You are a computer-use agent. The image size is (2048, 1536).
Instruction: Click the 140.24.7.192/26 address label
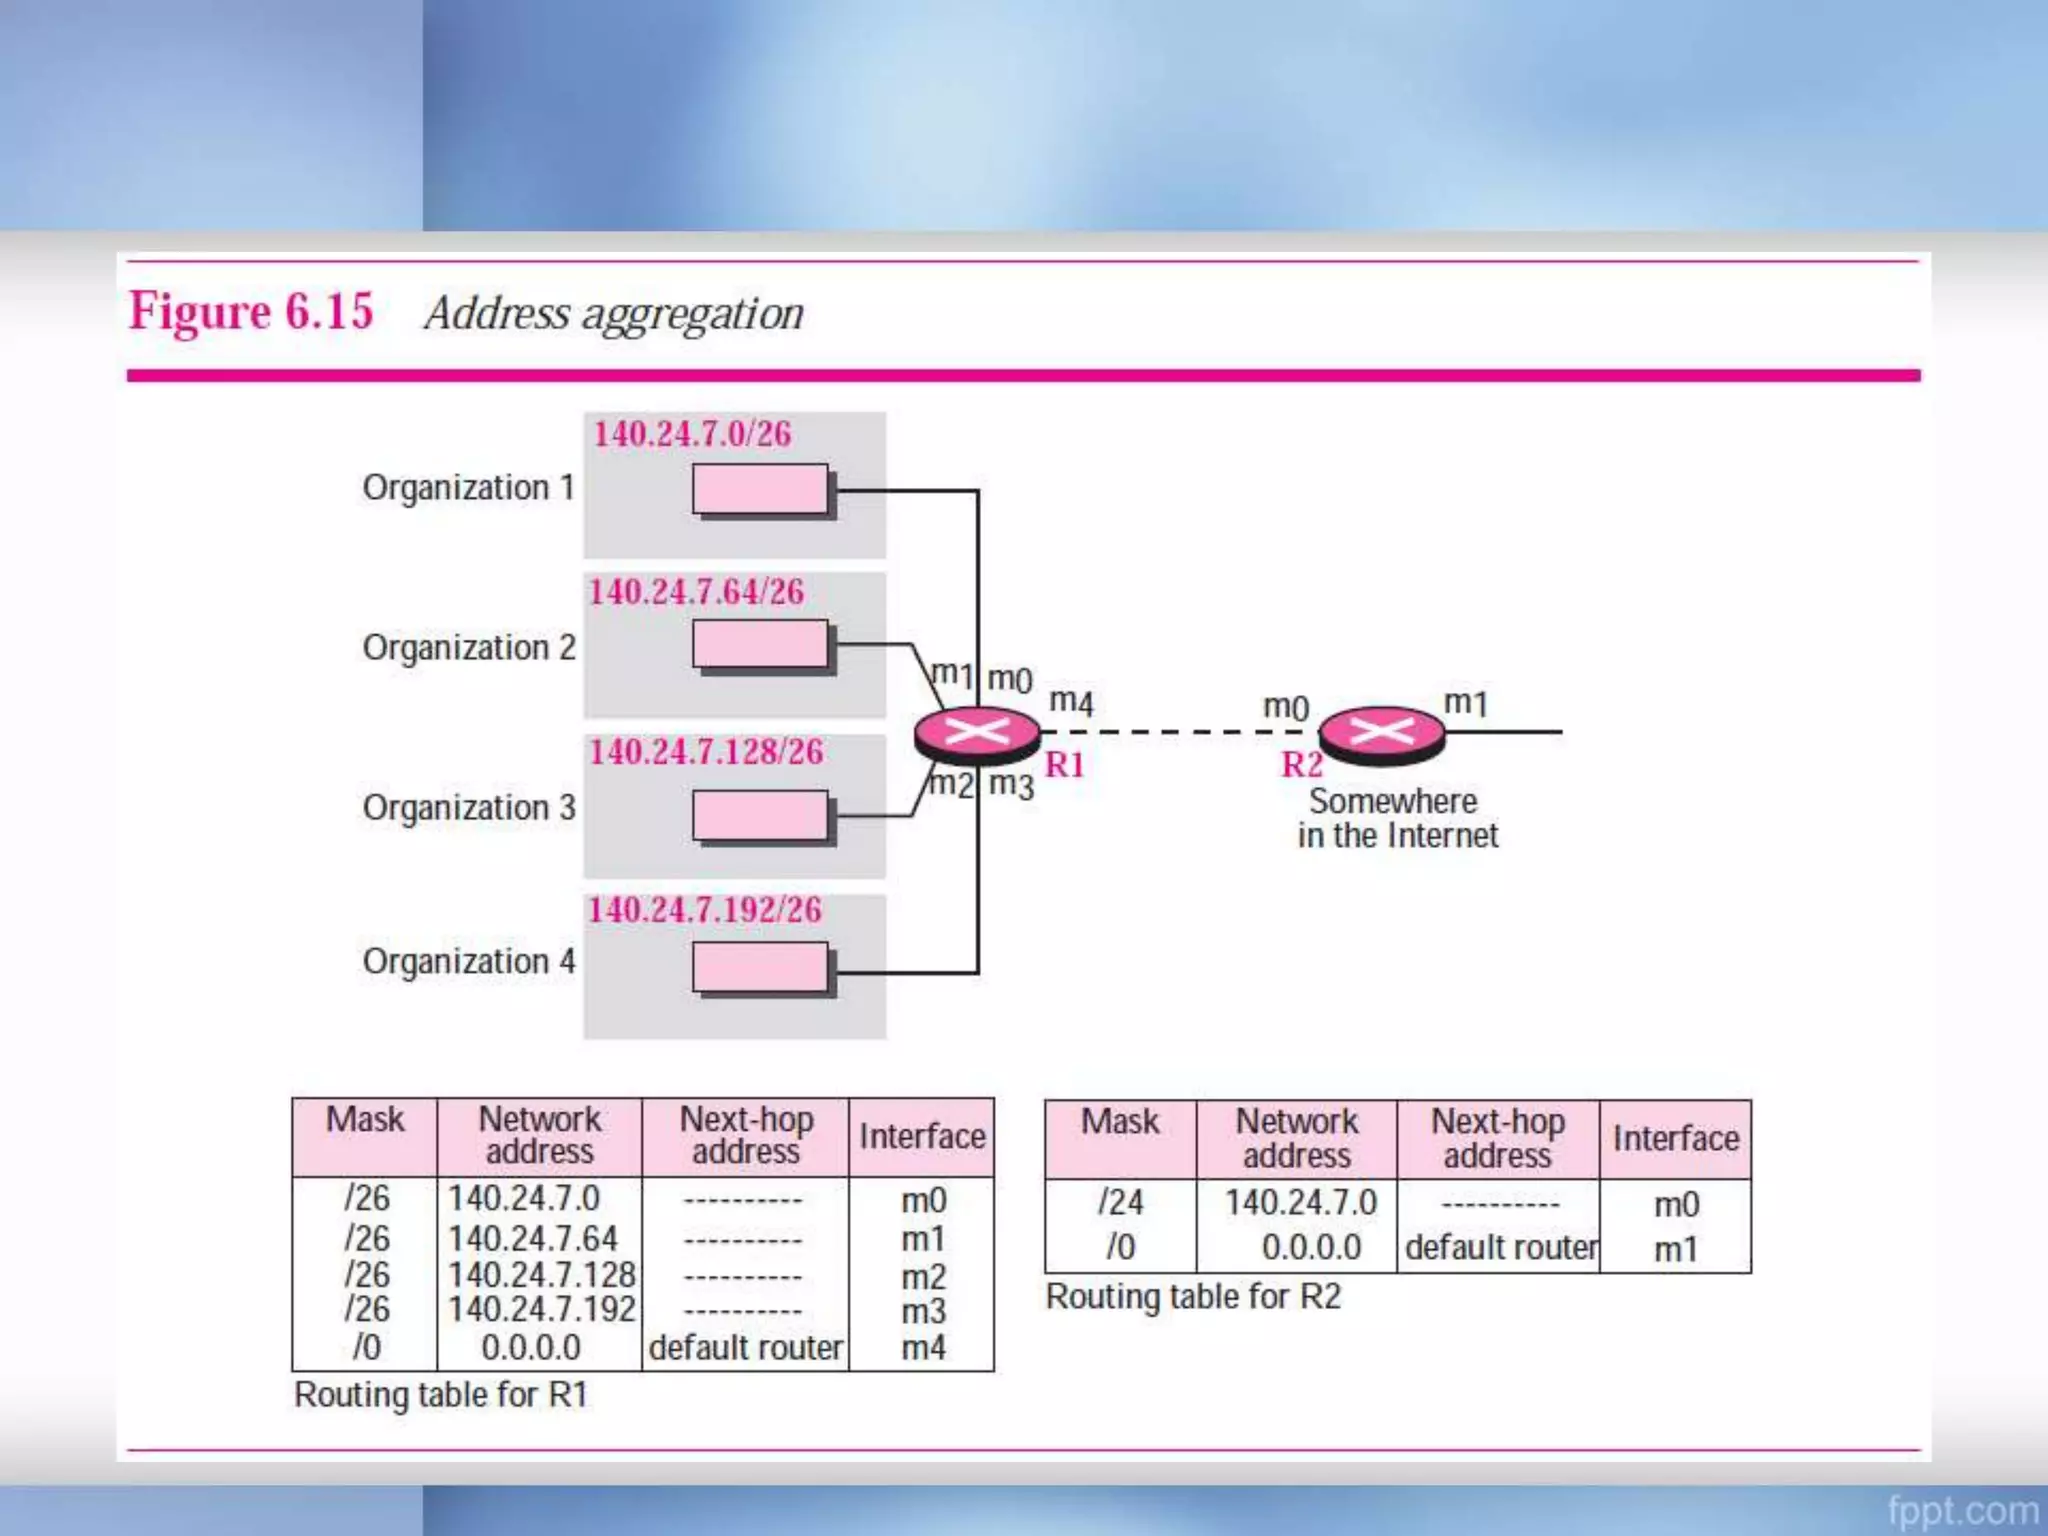point(704,910)
